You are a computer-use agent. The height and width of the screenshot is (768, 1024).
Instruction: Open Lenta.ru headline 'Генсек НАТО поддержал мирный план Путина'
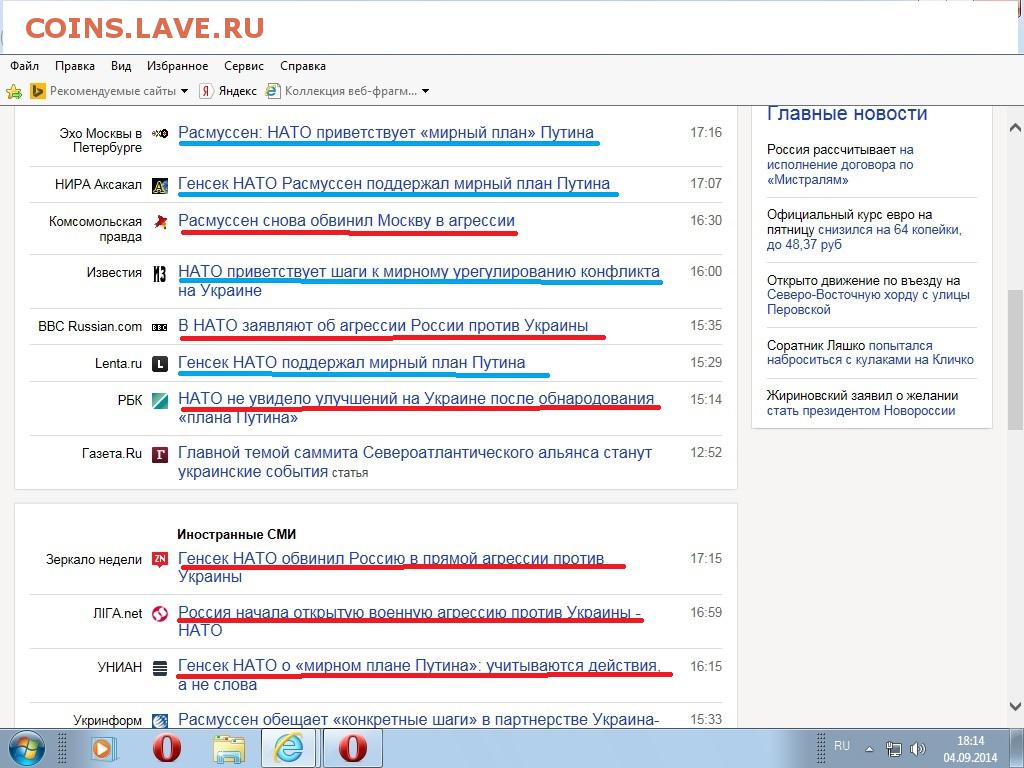pyautogui.click(x=351, y=362)
